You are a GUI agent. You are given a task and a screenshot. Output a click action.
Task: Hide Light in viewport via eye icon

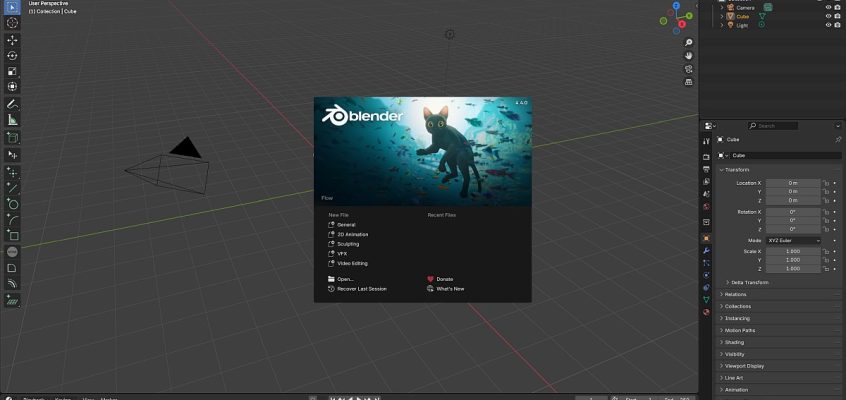pyautogui.click(x=828, y=25)
